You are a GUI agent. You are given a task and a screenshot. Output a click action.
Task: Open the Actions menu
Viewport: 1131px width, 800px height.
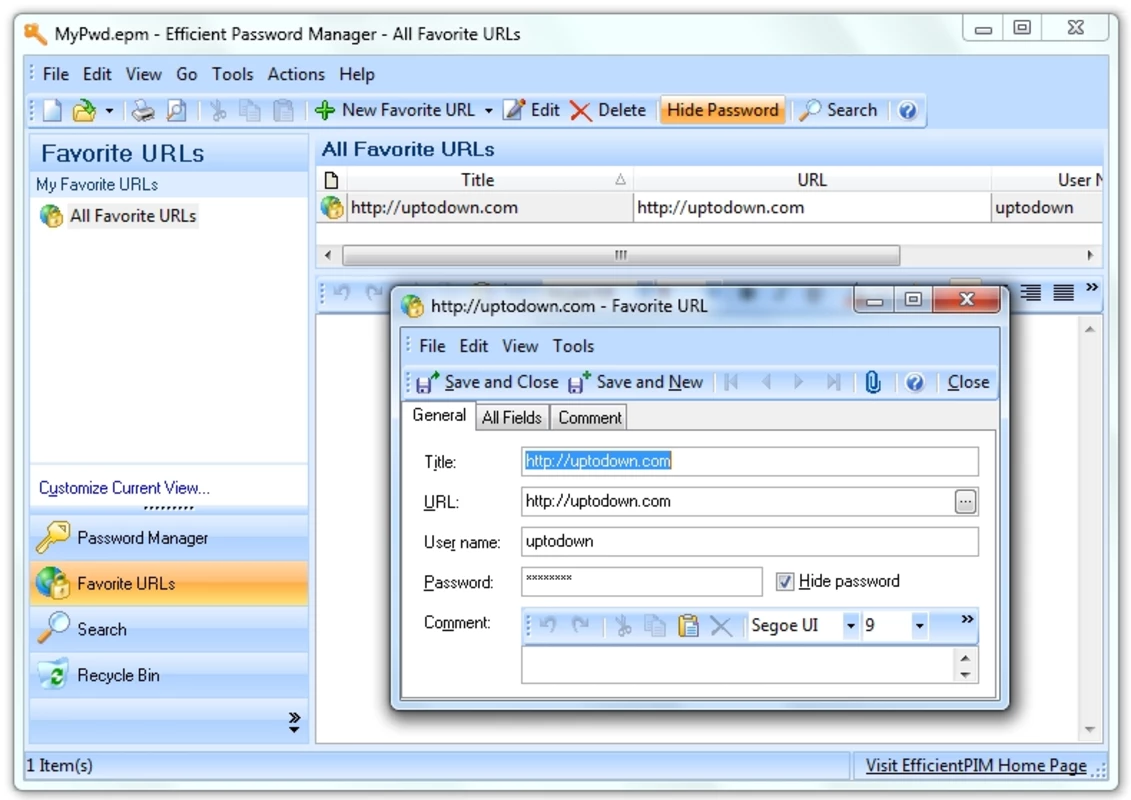(x=296, y=74)
